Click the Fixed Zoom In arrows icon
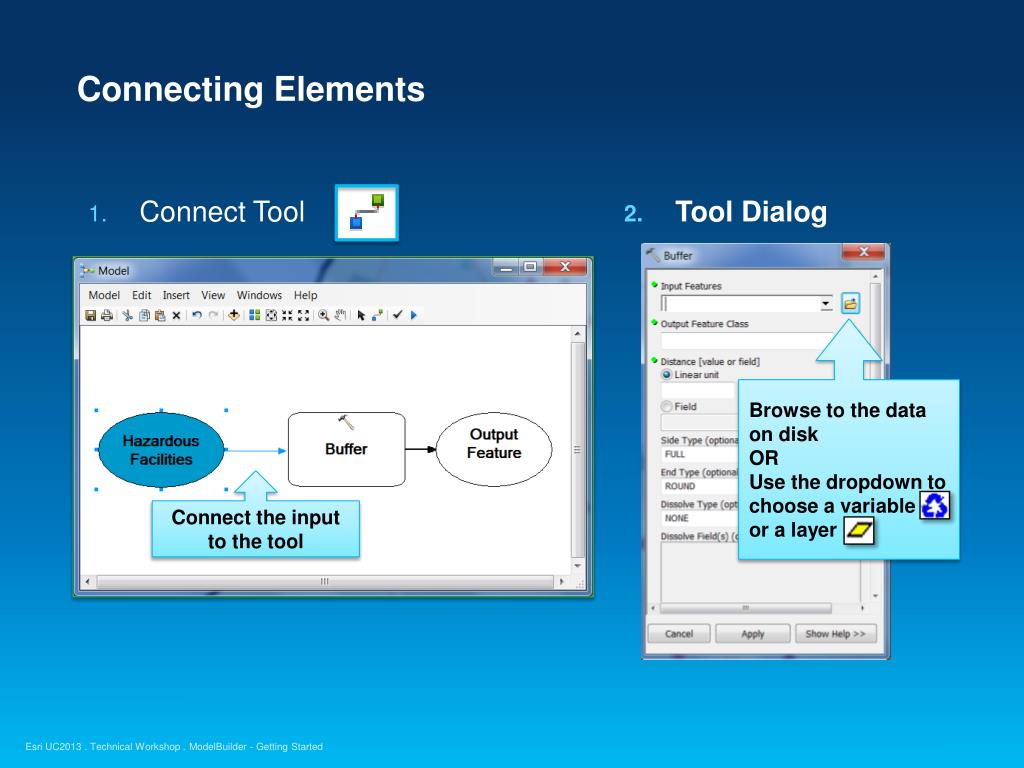 click(x=287, y=315)
